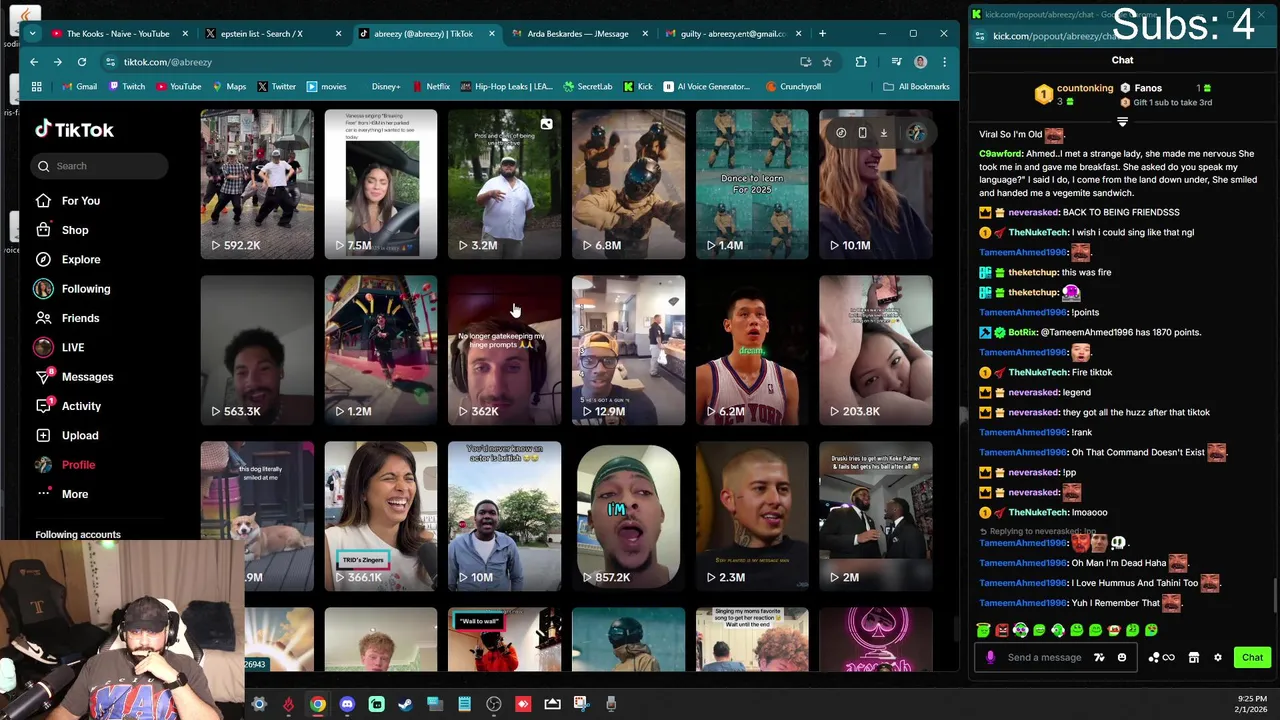Open Friends in TikTok sidebar
Screen dimensions: 1280x720
coord(68,318)
